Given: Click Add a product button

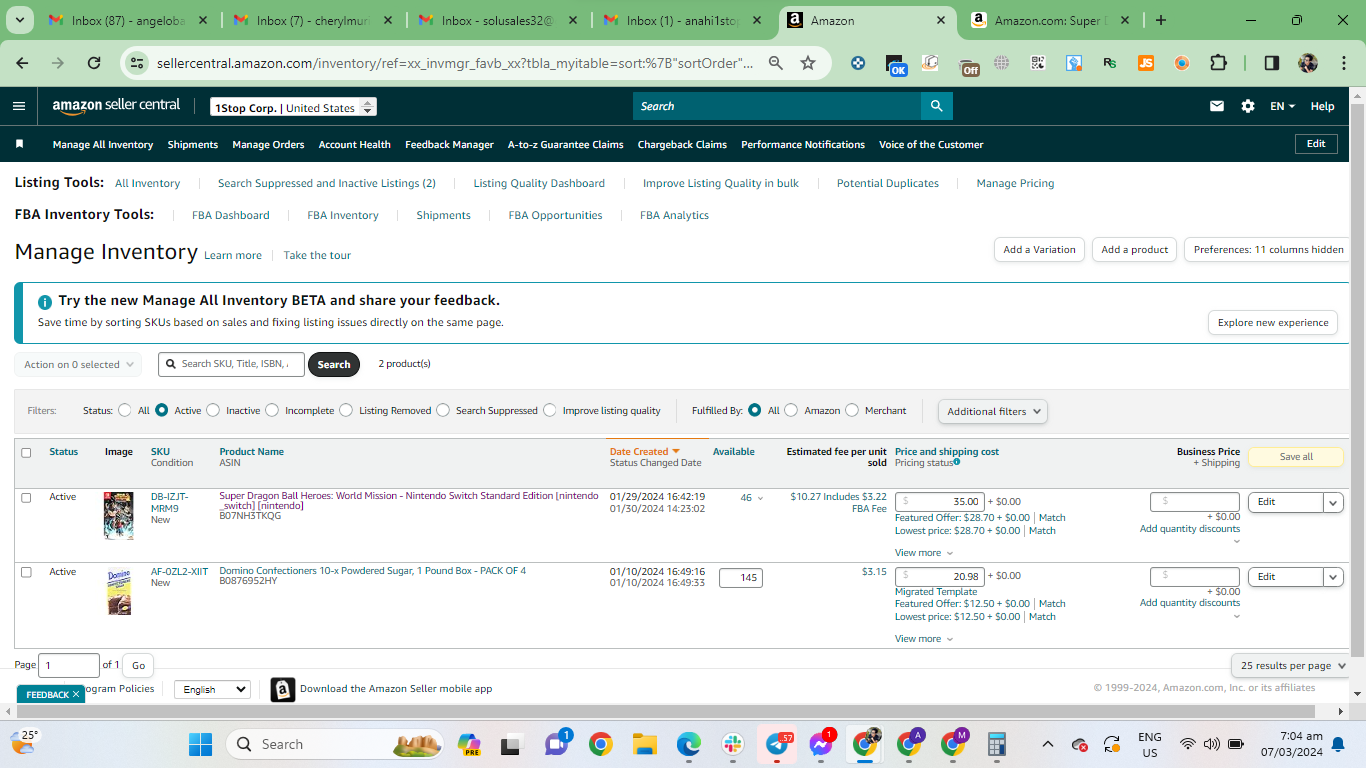Looking at the screenshot, I should pyautogui.click(x=1134, y=250).
